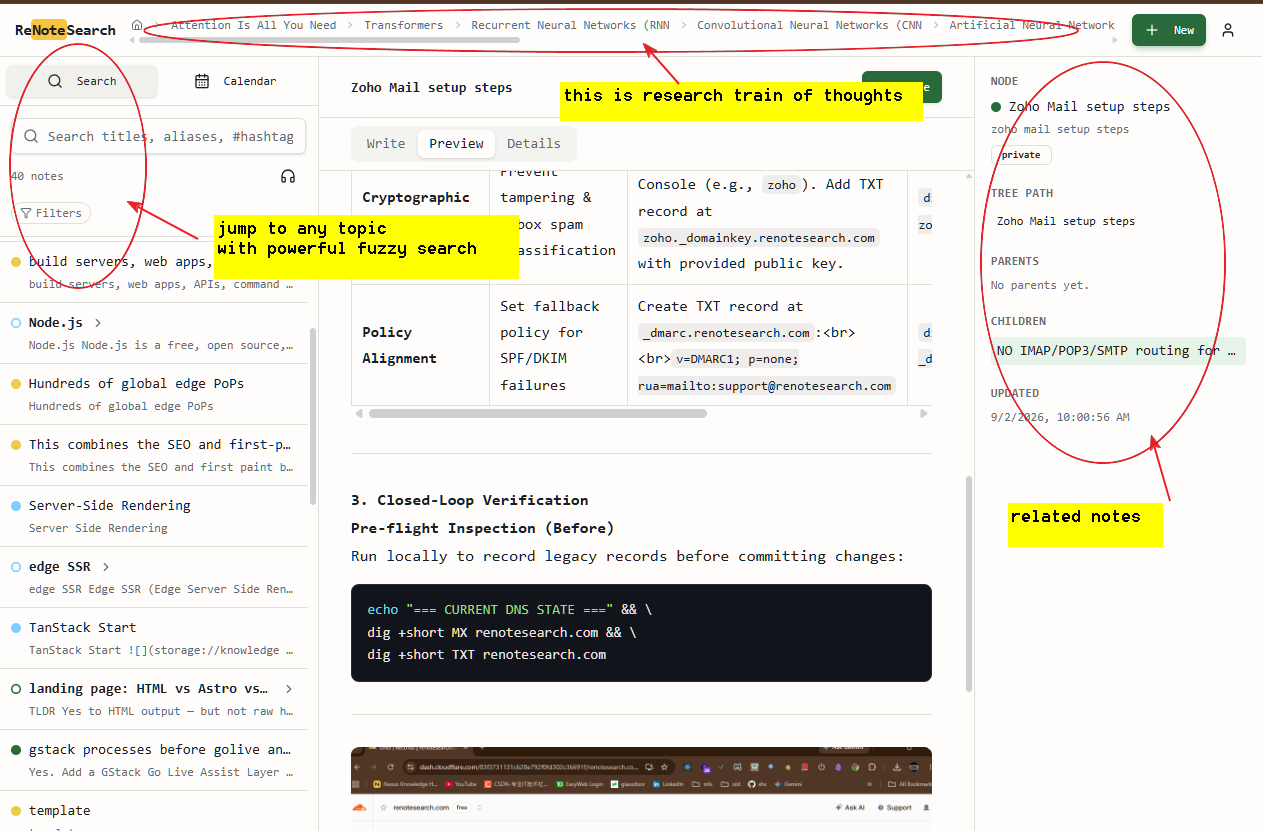1263x831 pixels.
Task: Click the ReNoteSearch logo
Action: click(x=66, y=30)
